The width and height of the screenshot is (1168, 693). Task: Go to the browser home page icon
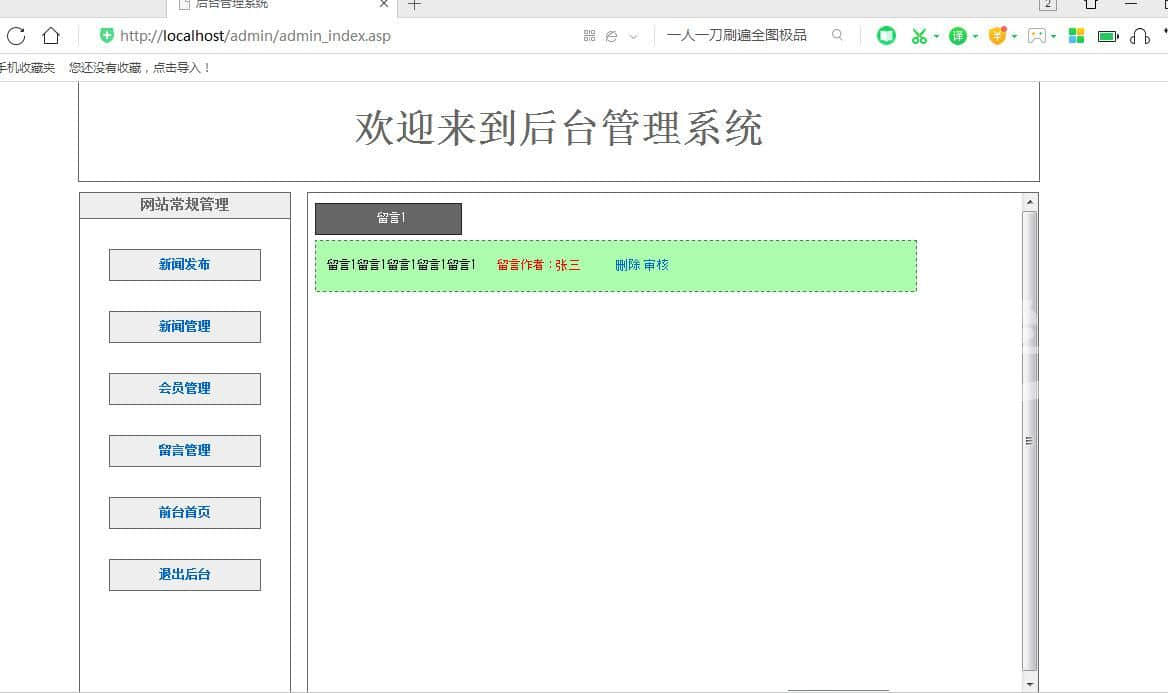click(51, 36)
